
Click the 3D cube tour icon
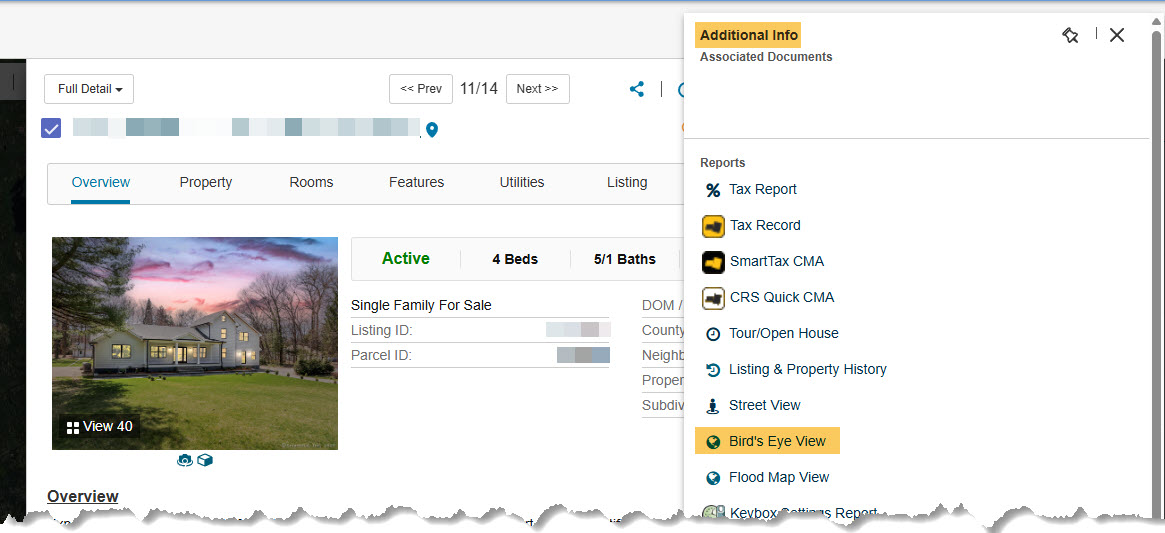205,461
